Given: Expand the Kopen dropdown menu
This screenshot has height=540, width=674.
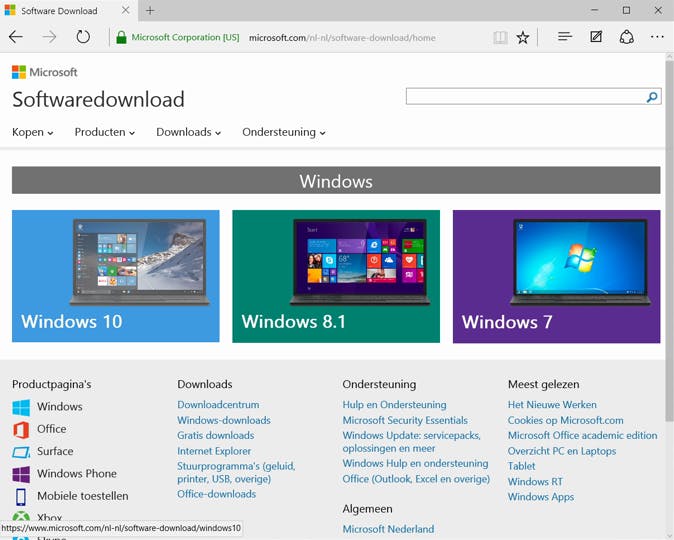Looking at the screenshot, I should pos(33,132).
